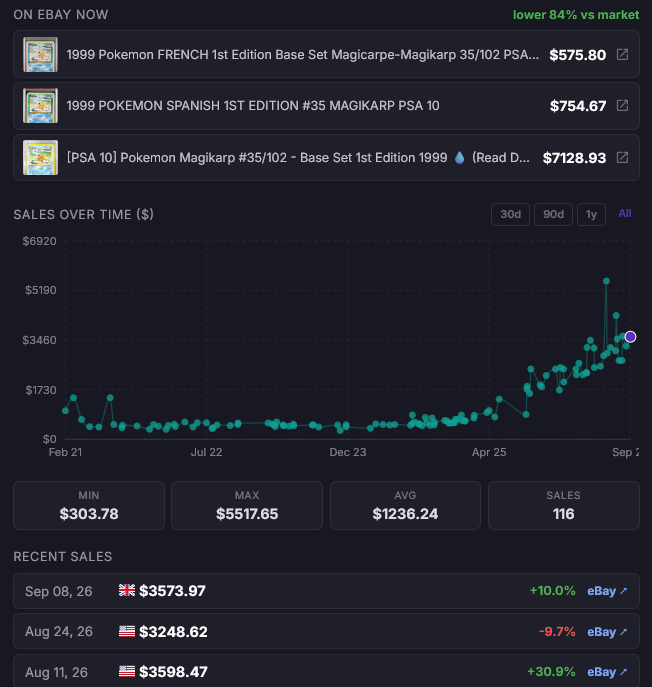The height and width of the screenshot is (687, 652).
Task: Click the Sep 08, 26 sale date
Action: (59, 591)
